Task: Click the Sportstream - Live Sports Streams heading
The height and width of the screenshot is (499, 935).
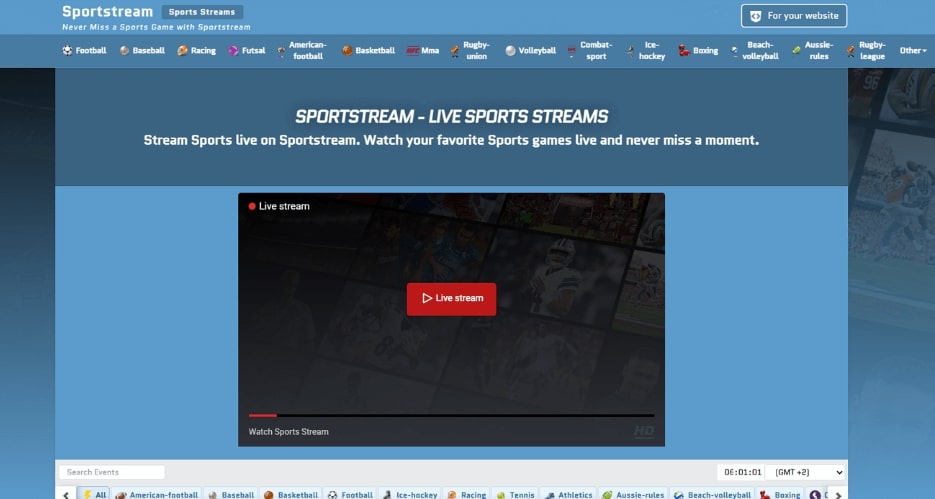Action: pos(451,116)
